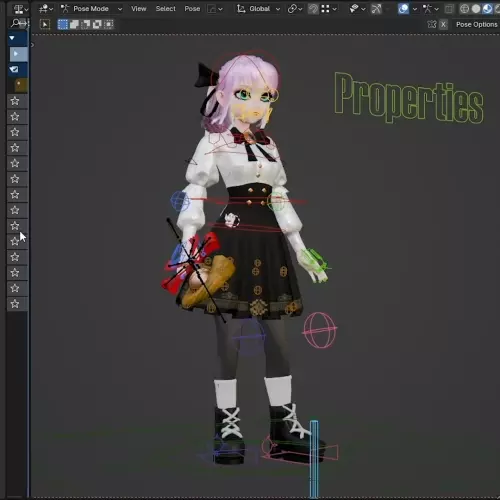Toggle the snapping magnet
The width and height of the screenshot is (500, 500).
tap(313, 9)
